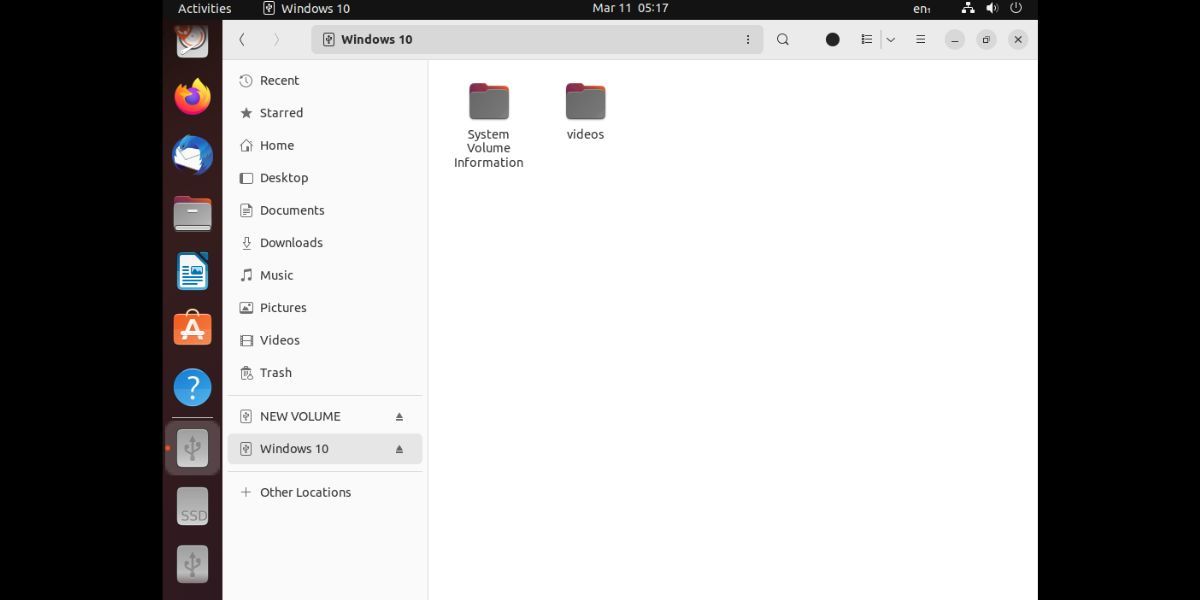Click the black circular operations indicator
Viewport: 1200px width, 600px height.
pos(833,40)
